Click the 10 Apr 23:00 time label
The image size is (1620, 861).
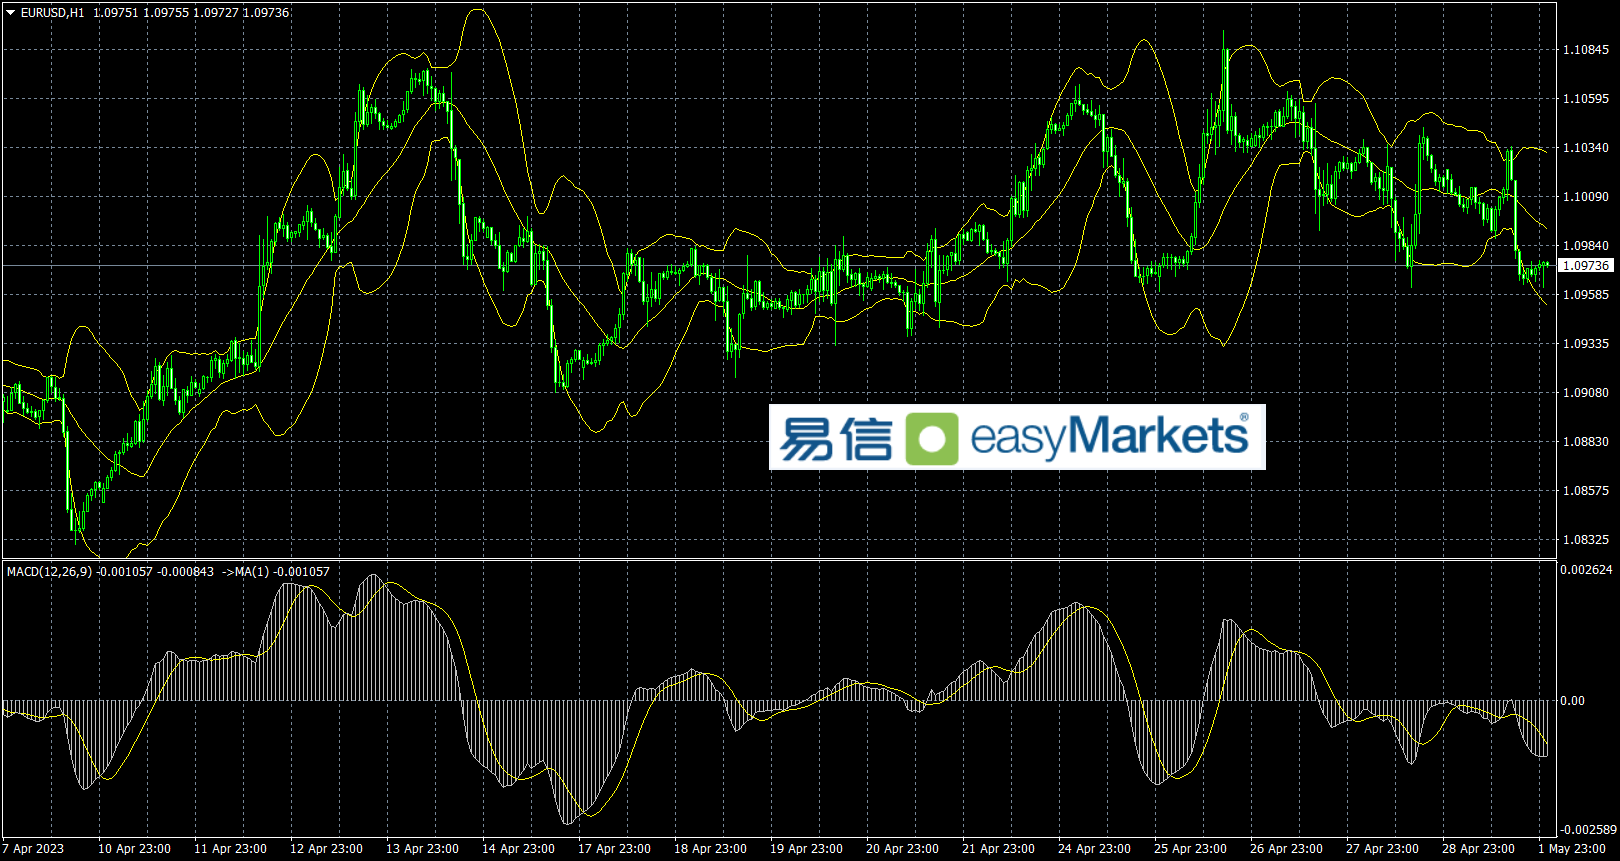[134, 849]
